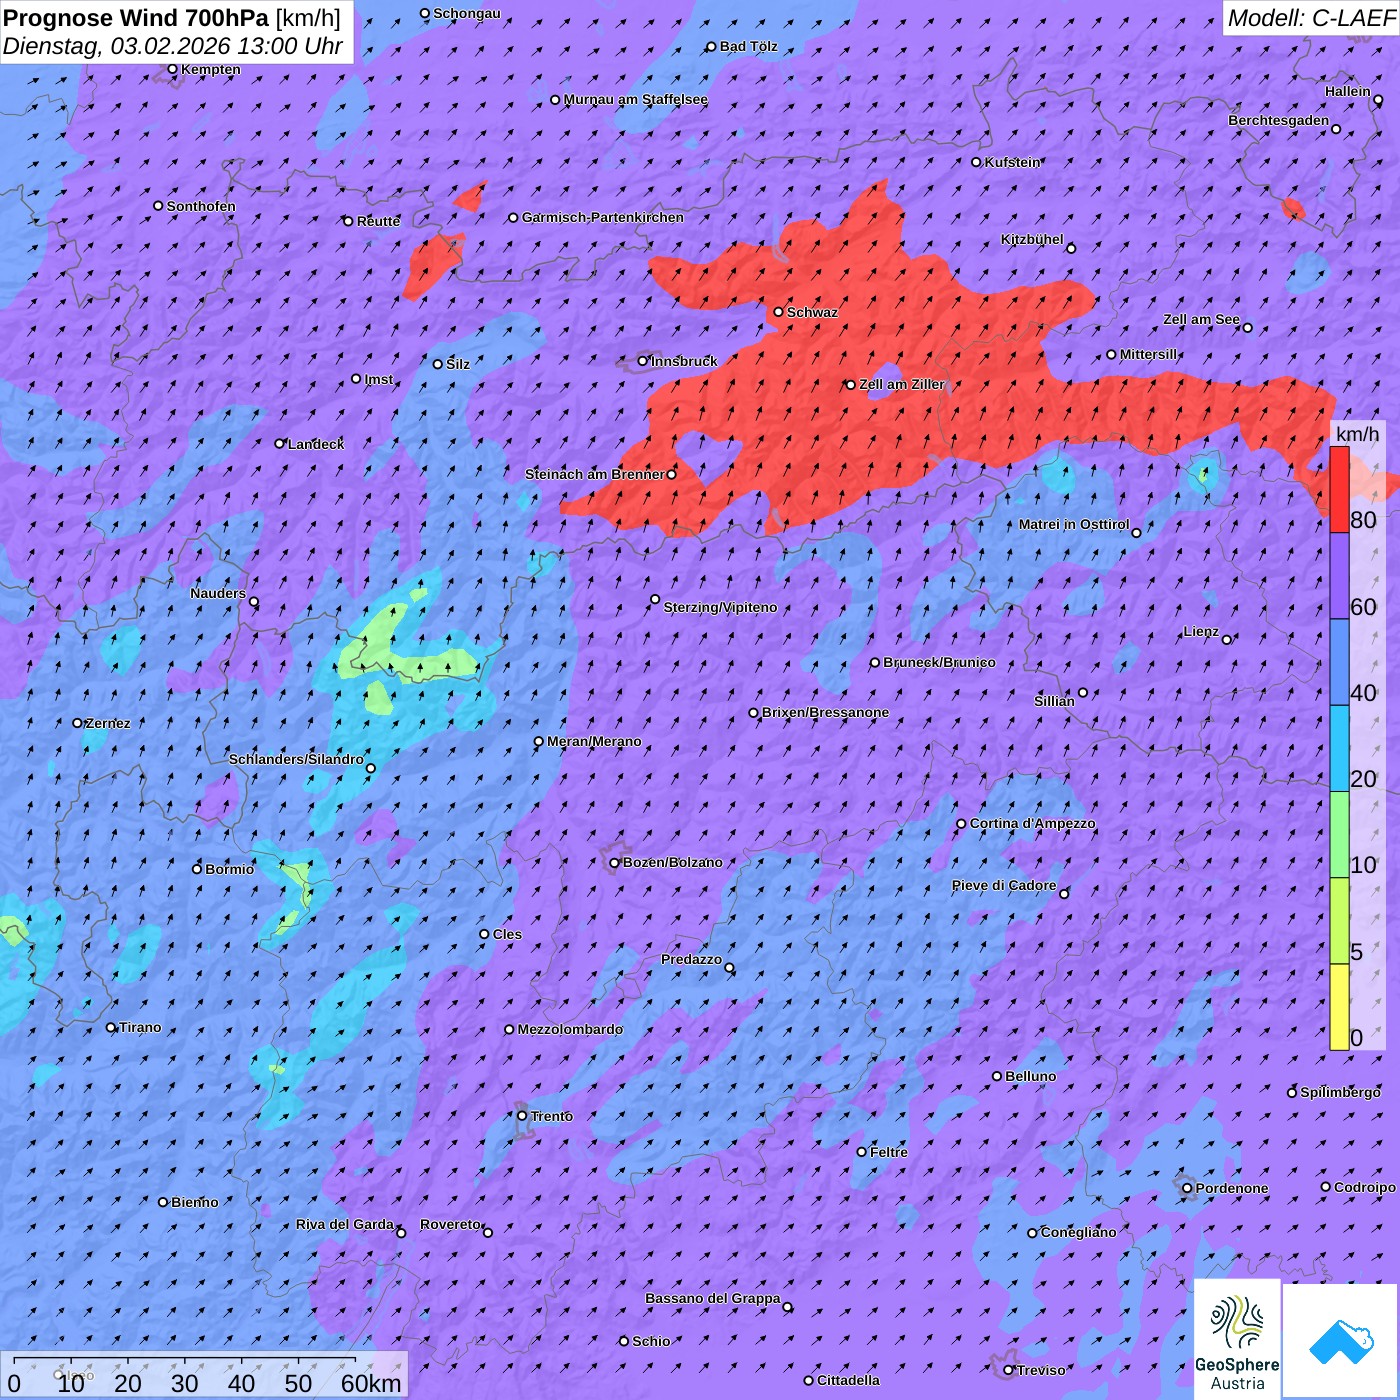Click the Meran/Merano label
The width and height of the screenshot is (1400, 1400).
pyautogui.click(x=594, y=741)
